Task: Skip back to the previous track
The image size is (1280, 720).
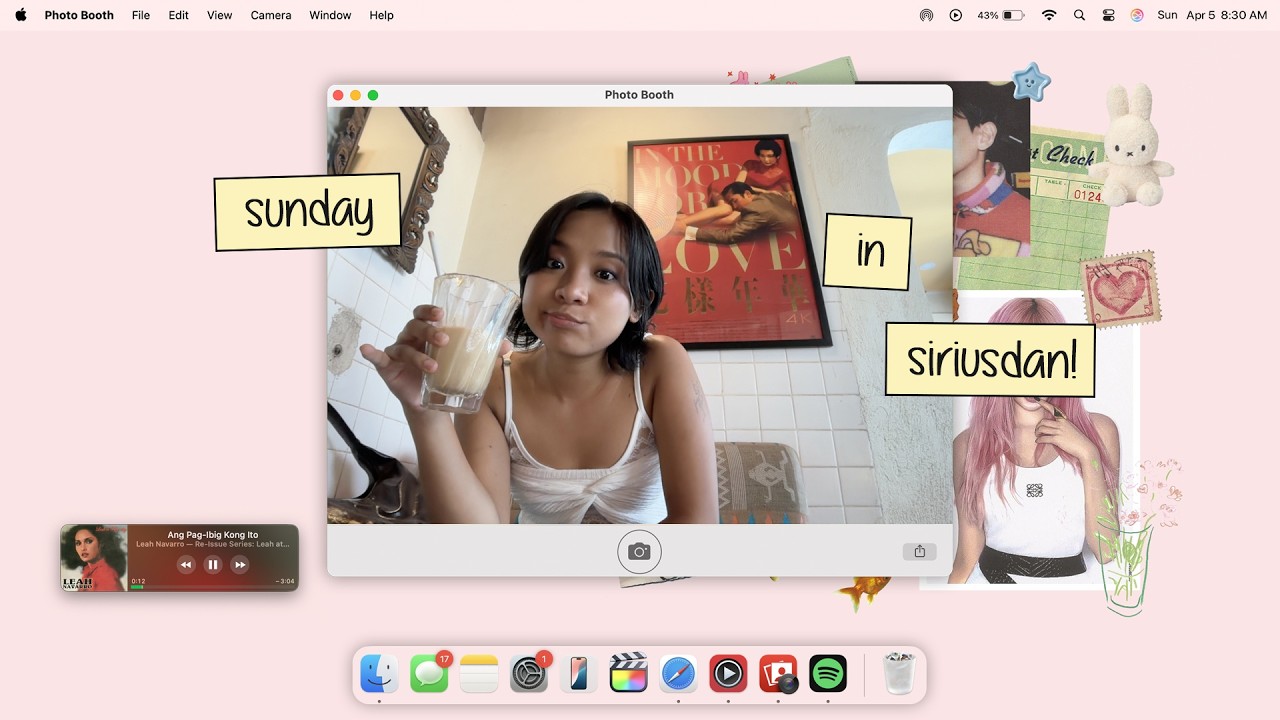Action: [x=185, y=565]
